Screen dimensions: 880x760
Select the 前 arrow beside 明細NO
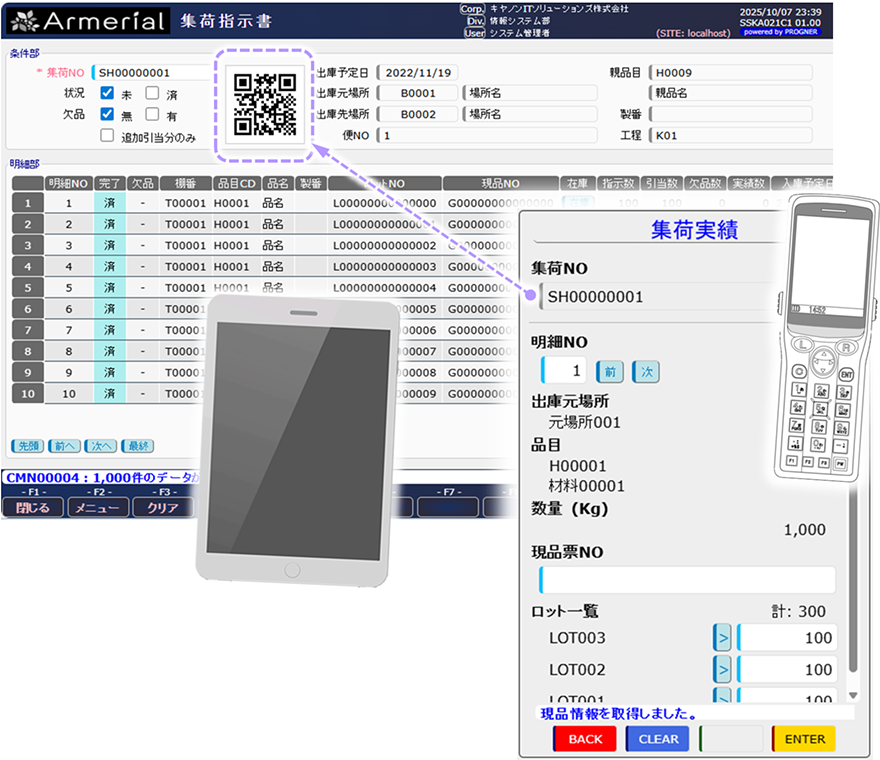click(609, 371)
